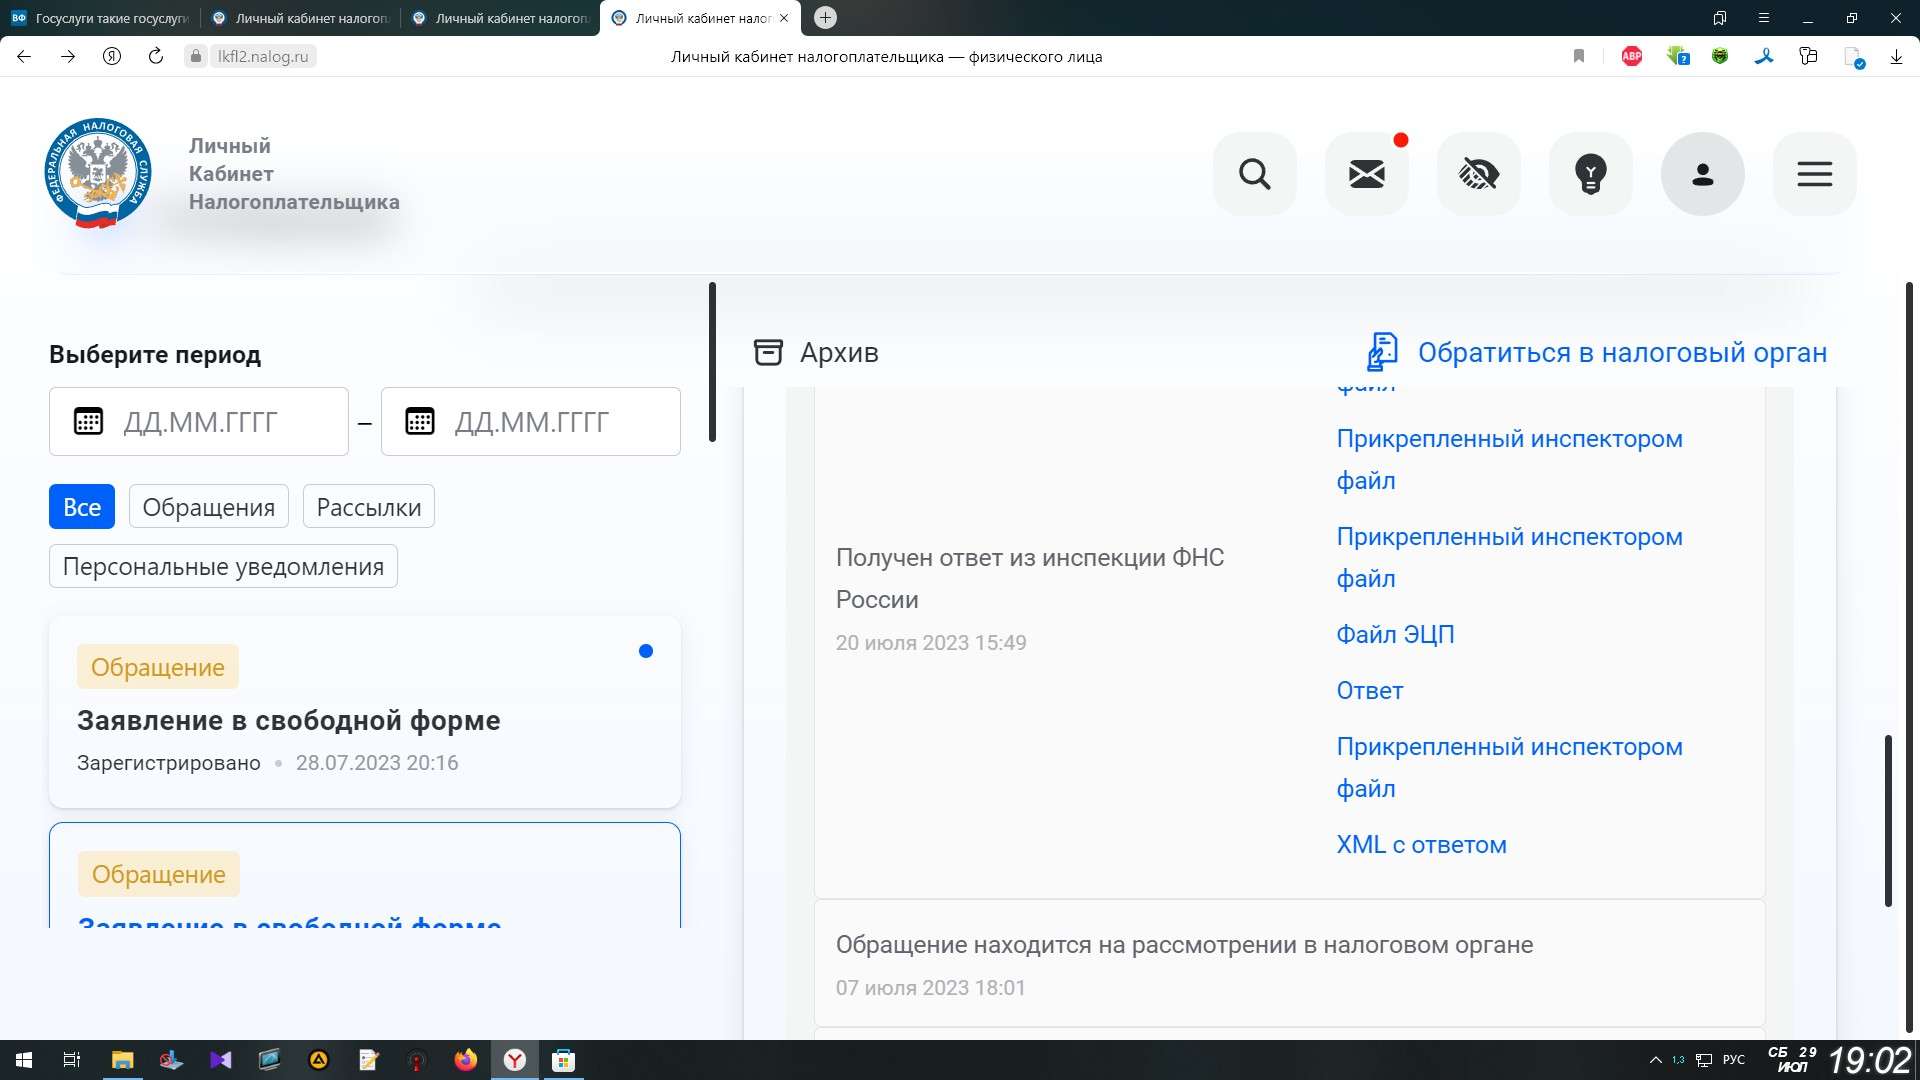Open the start date calendar picker
The width and height of the screenshot is (1920, 1080).
[x=89, y=421]
